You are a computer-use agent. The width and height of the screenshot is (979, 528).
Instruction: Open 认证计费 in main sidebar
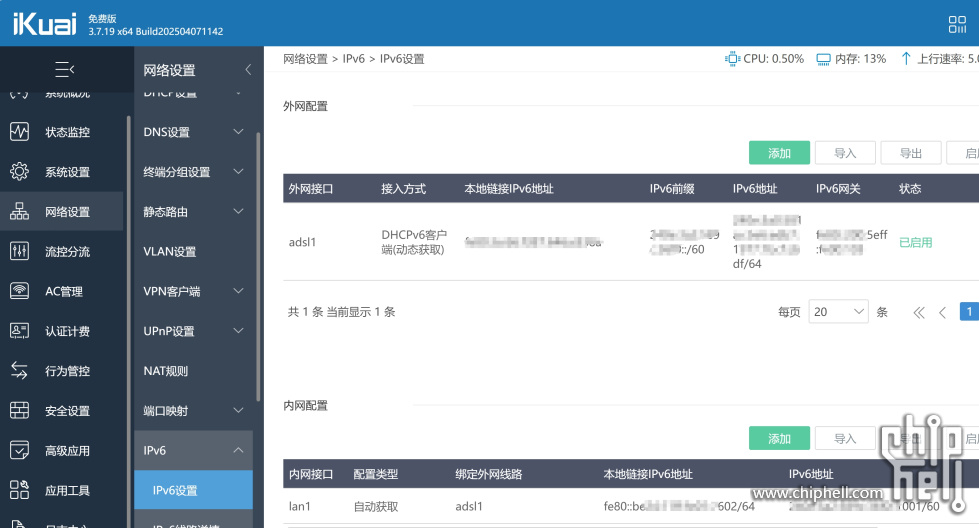pos(67,331)
